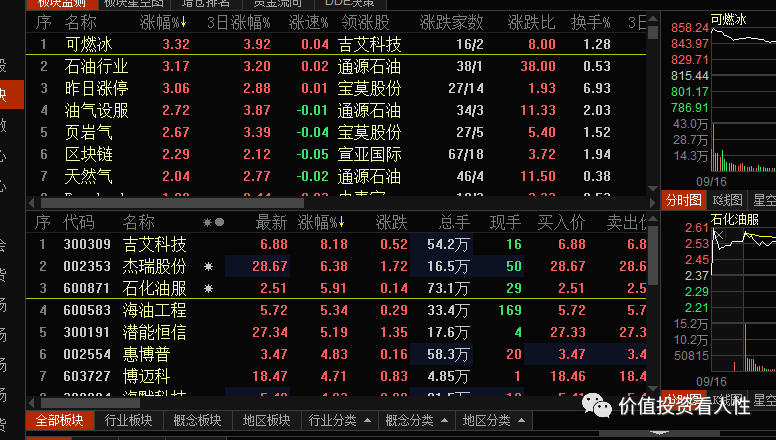
Task: Sort stock list by 买入价 column
Action: (561, 223)
